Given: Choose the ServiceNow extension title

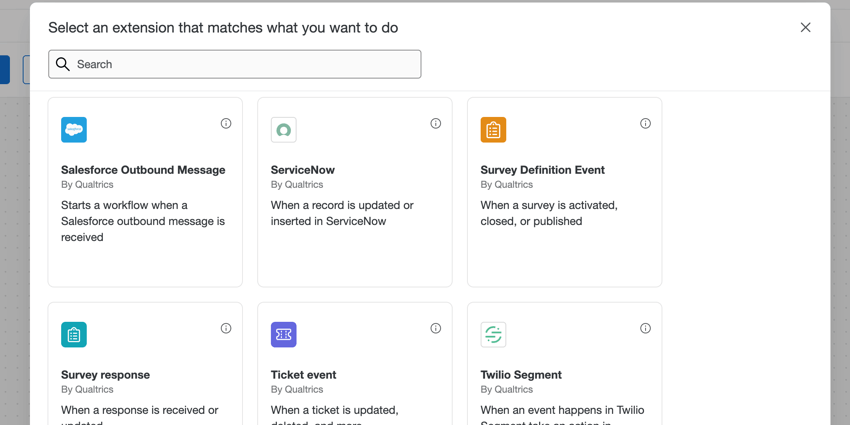Looking at the screenshot, I should click(x=304, y=170).
